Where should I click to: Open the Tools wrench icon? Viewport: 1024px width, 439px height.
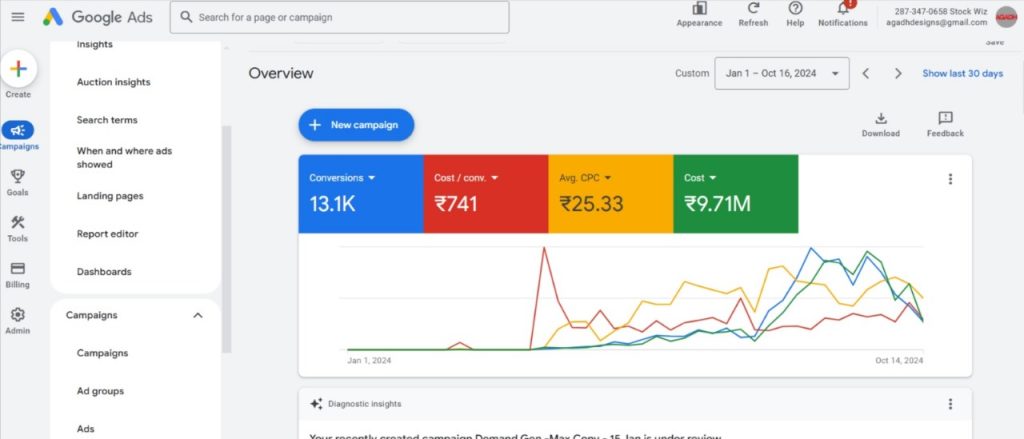pos(18,222)
